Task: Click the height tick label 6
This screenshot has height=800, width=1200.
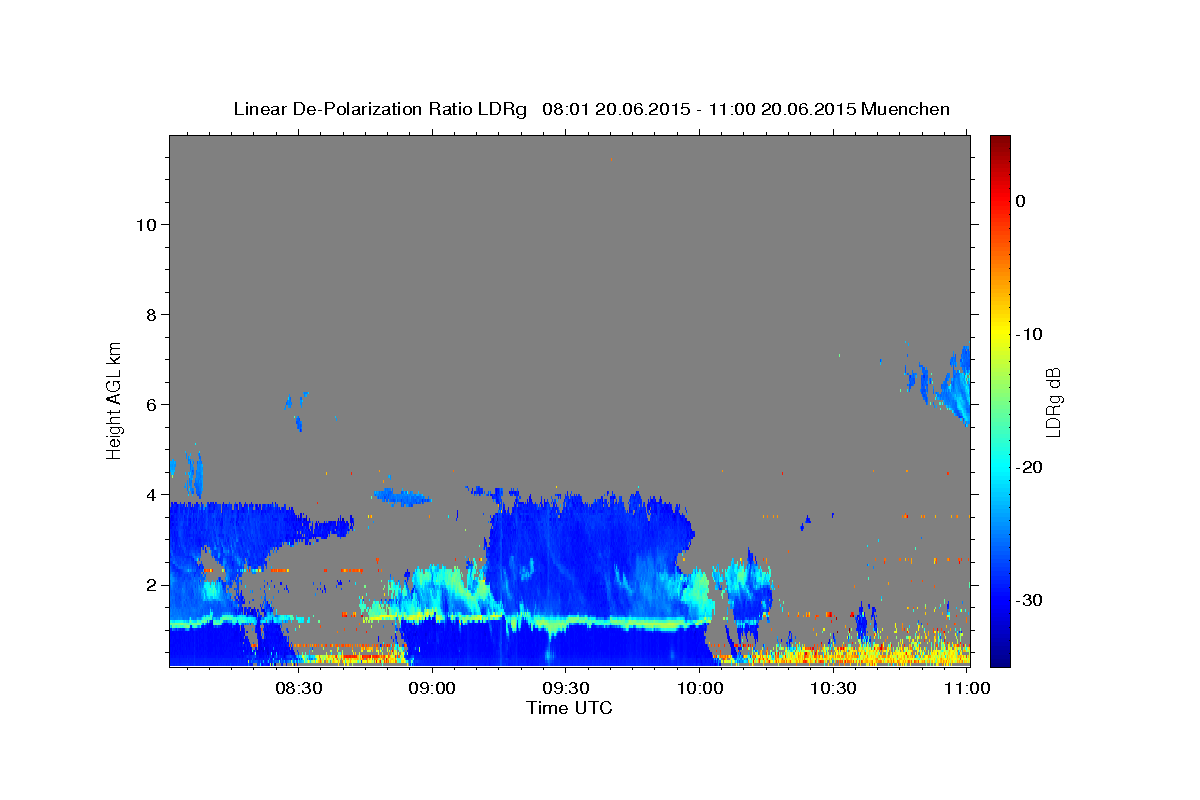Action: [x=151, y=405]
